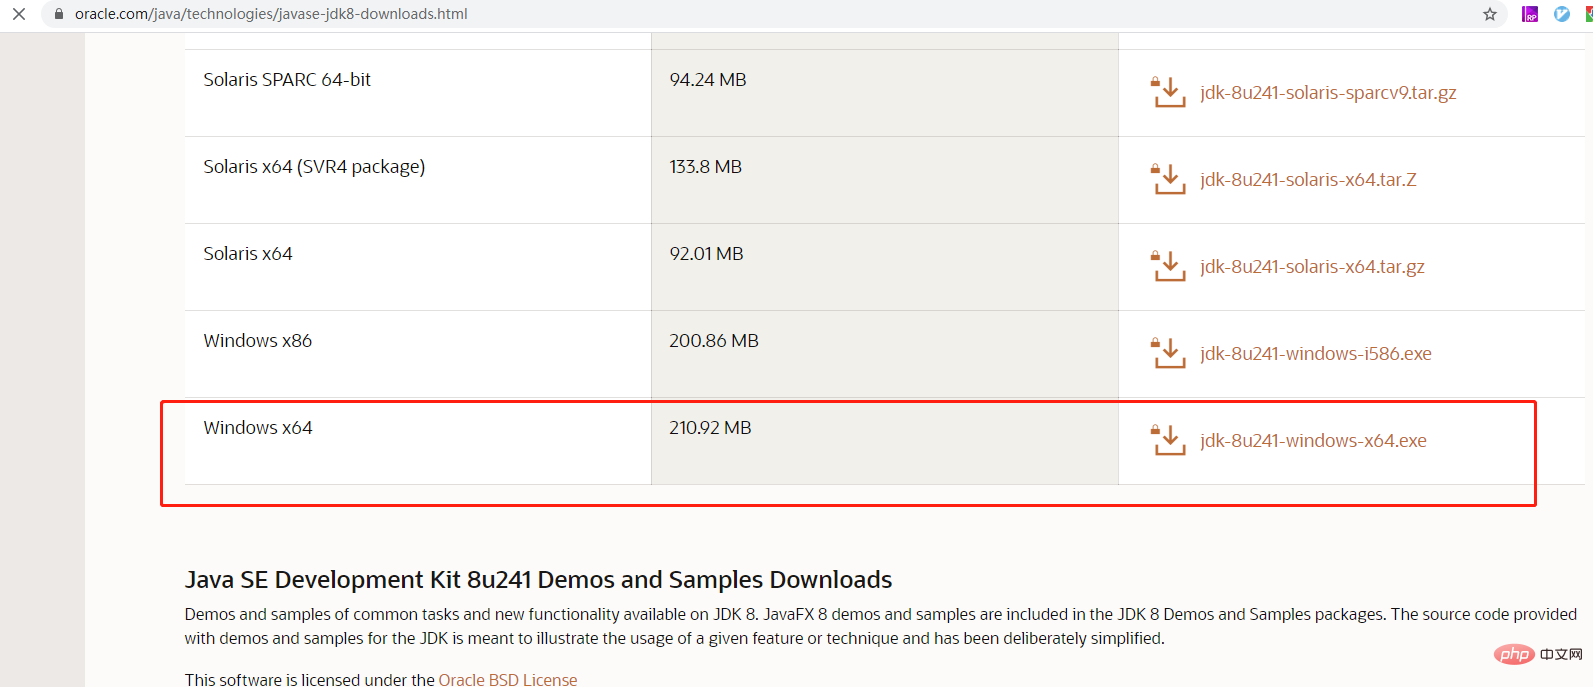
Task: Download jdk-8u241-solaris-sparcv9.tar.gz
Action: 1328,93
